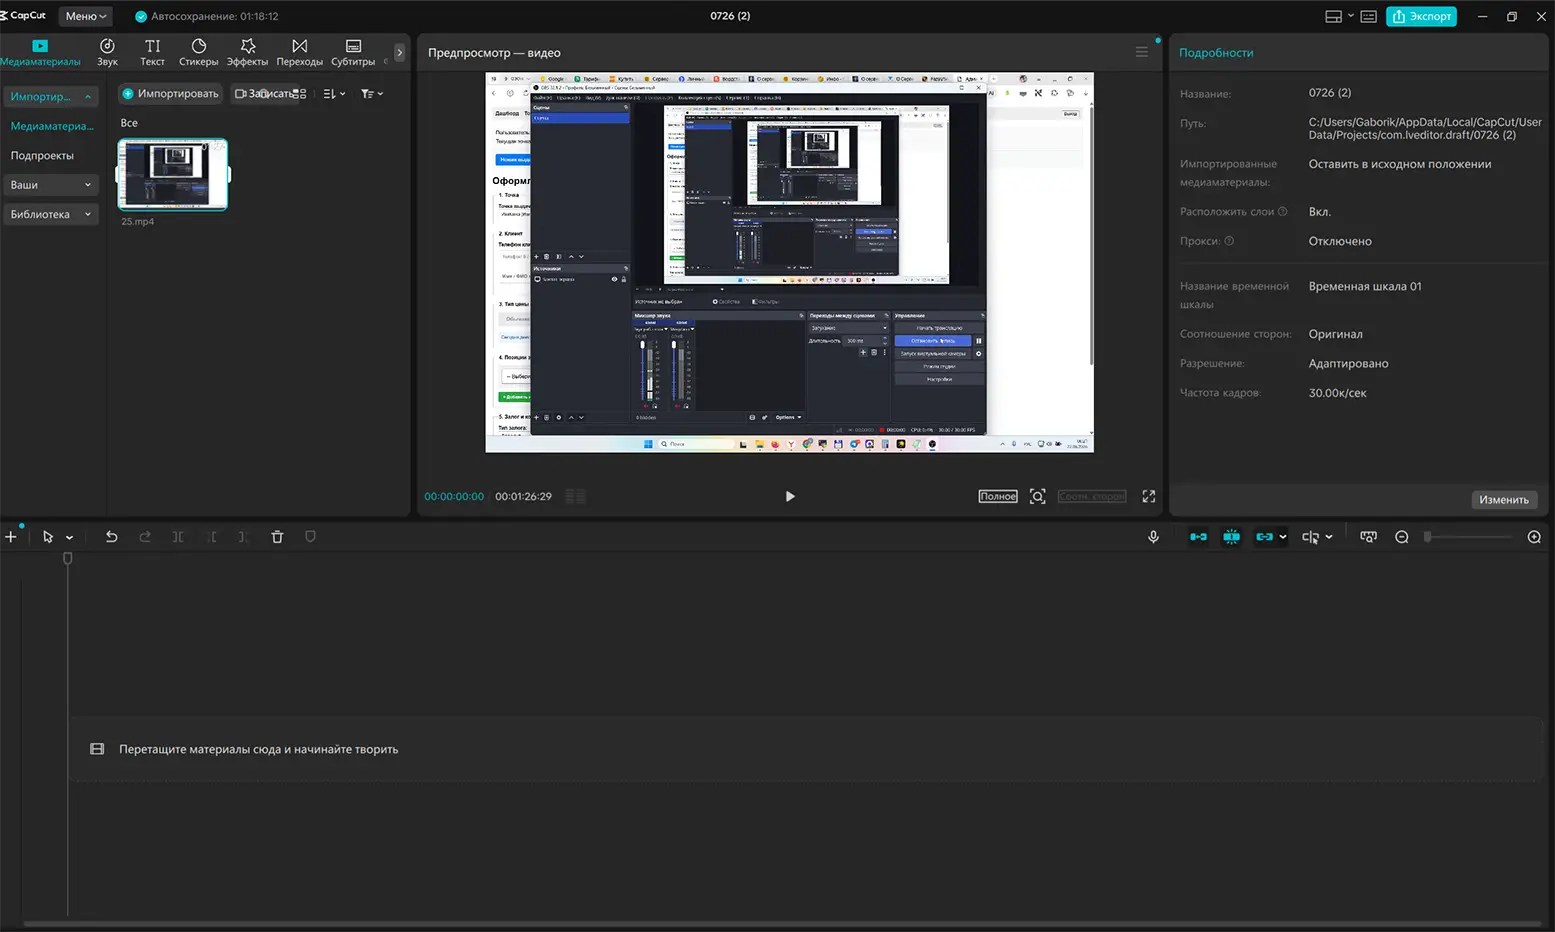Viewport: 1555px width, 932px height.
Task: Open the Медиаматериалы media tab
Action: point(40,53)
